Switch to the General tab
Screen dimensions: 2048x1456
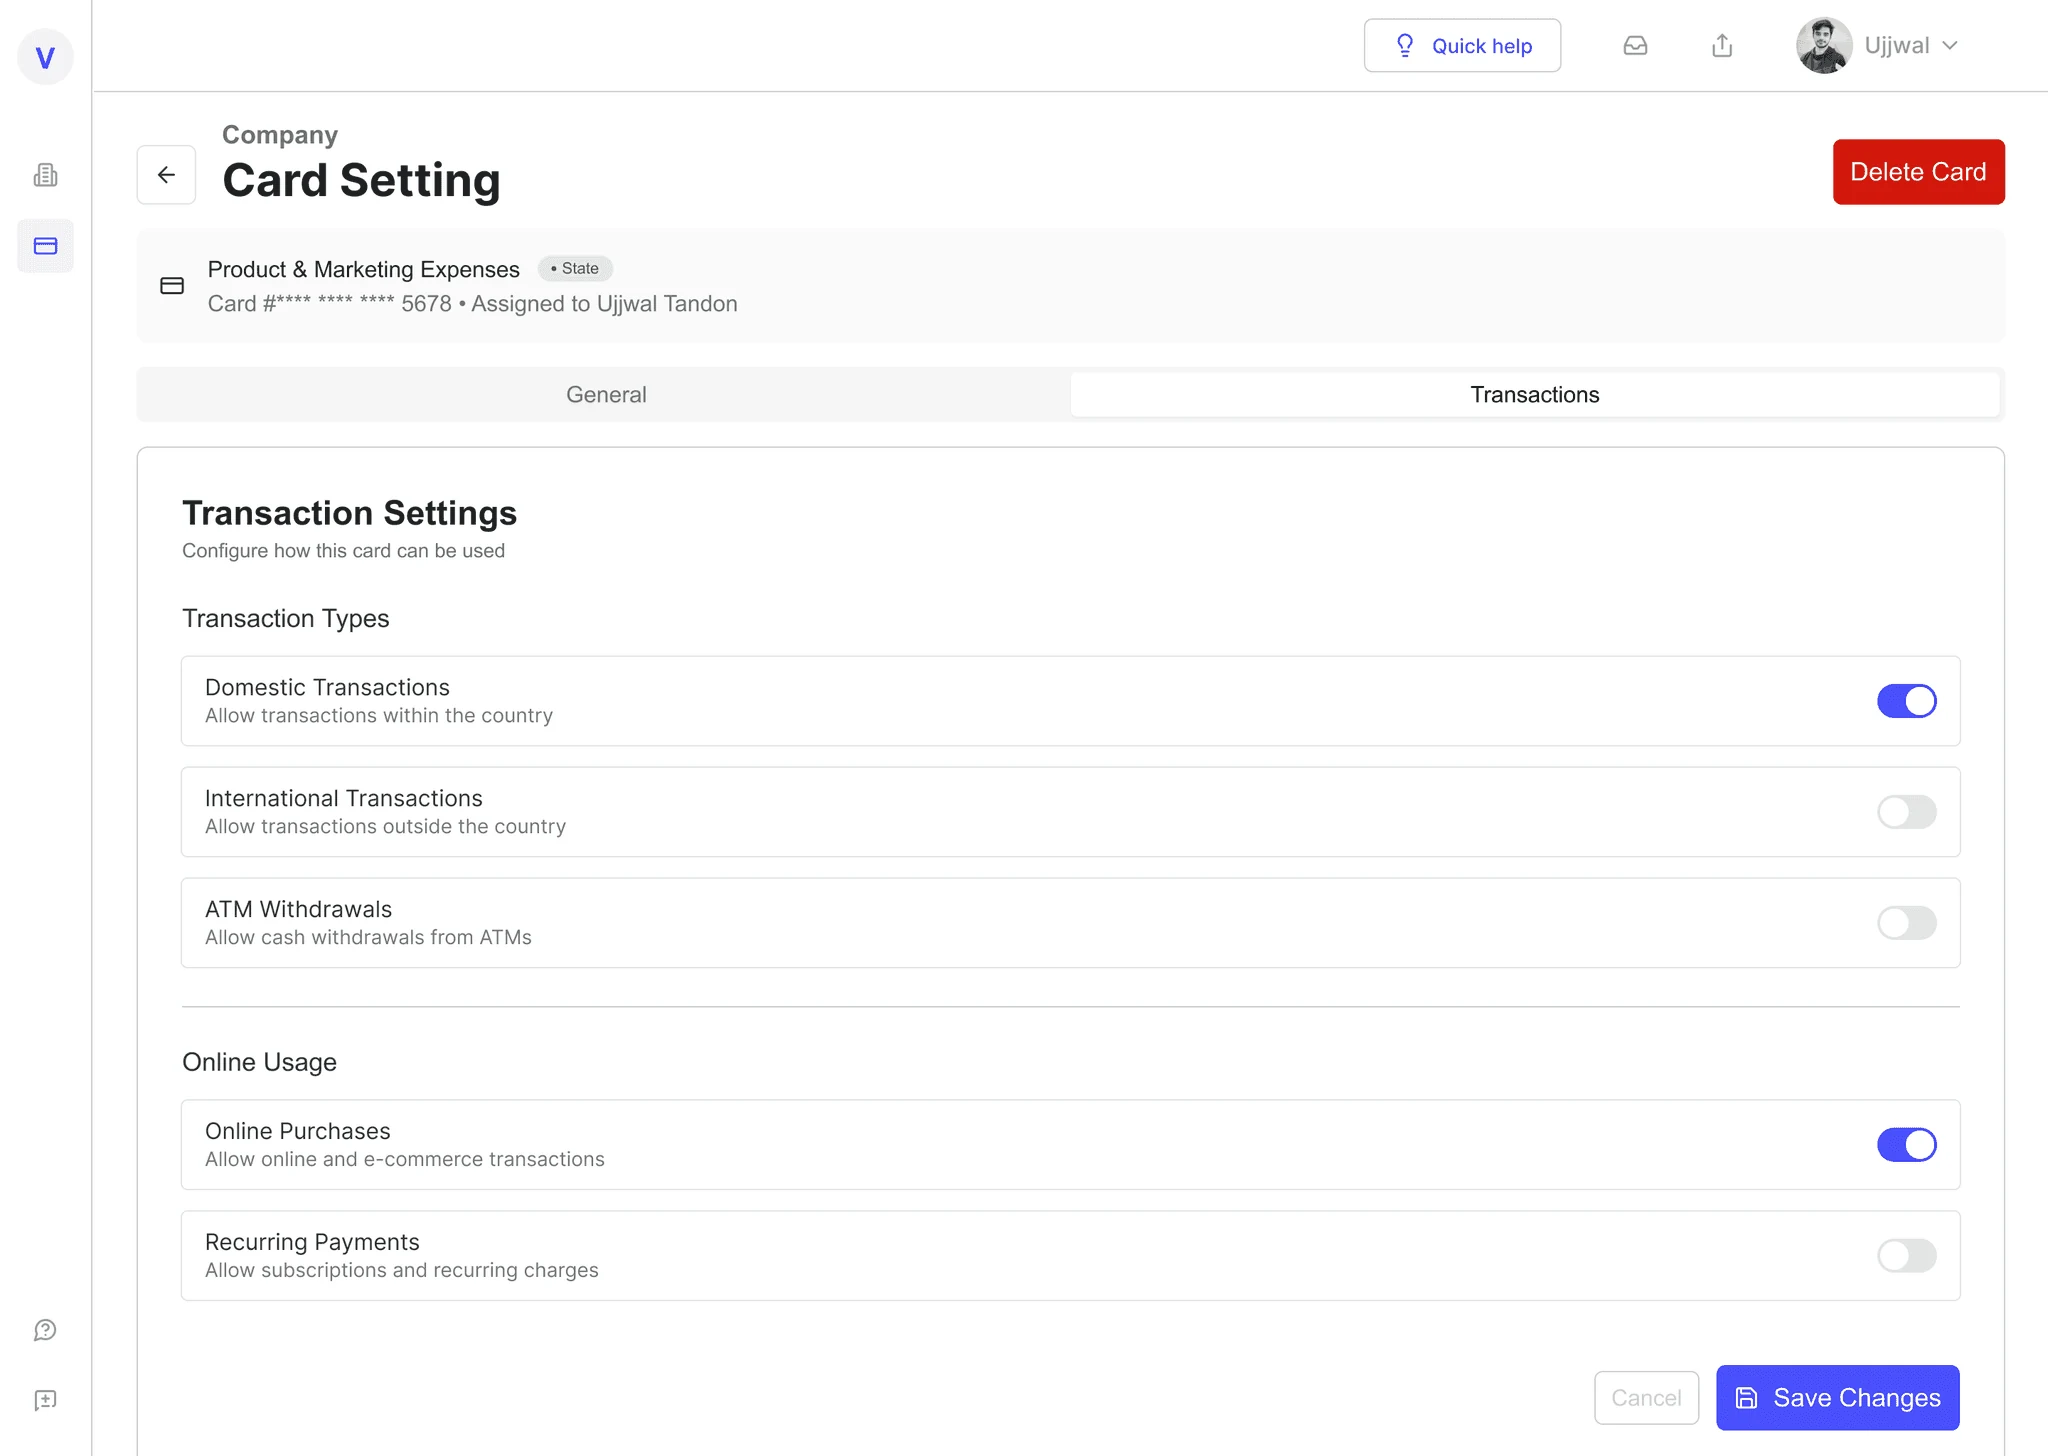606,395
